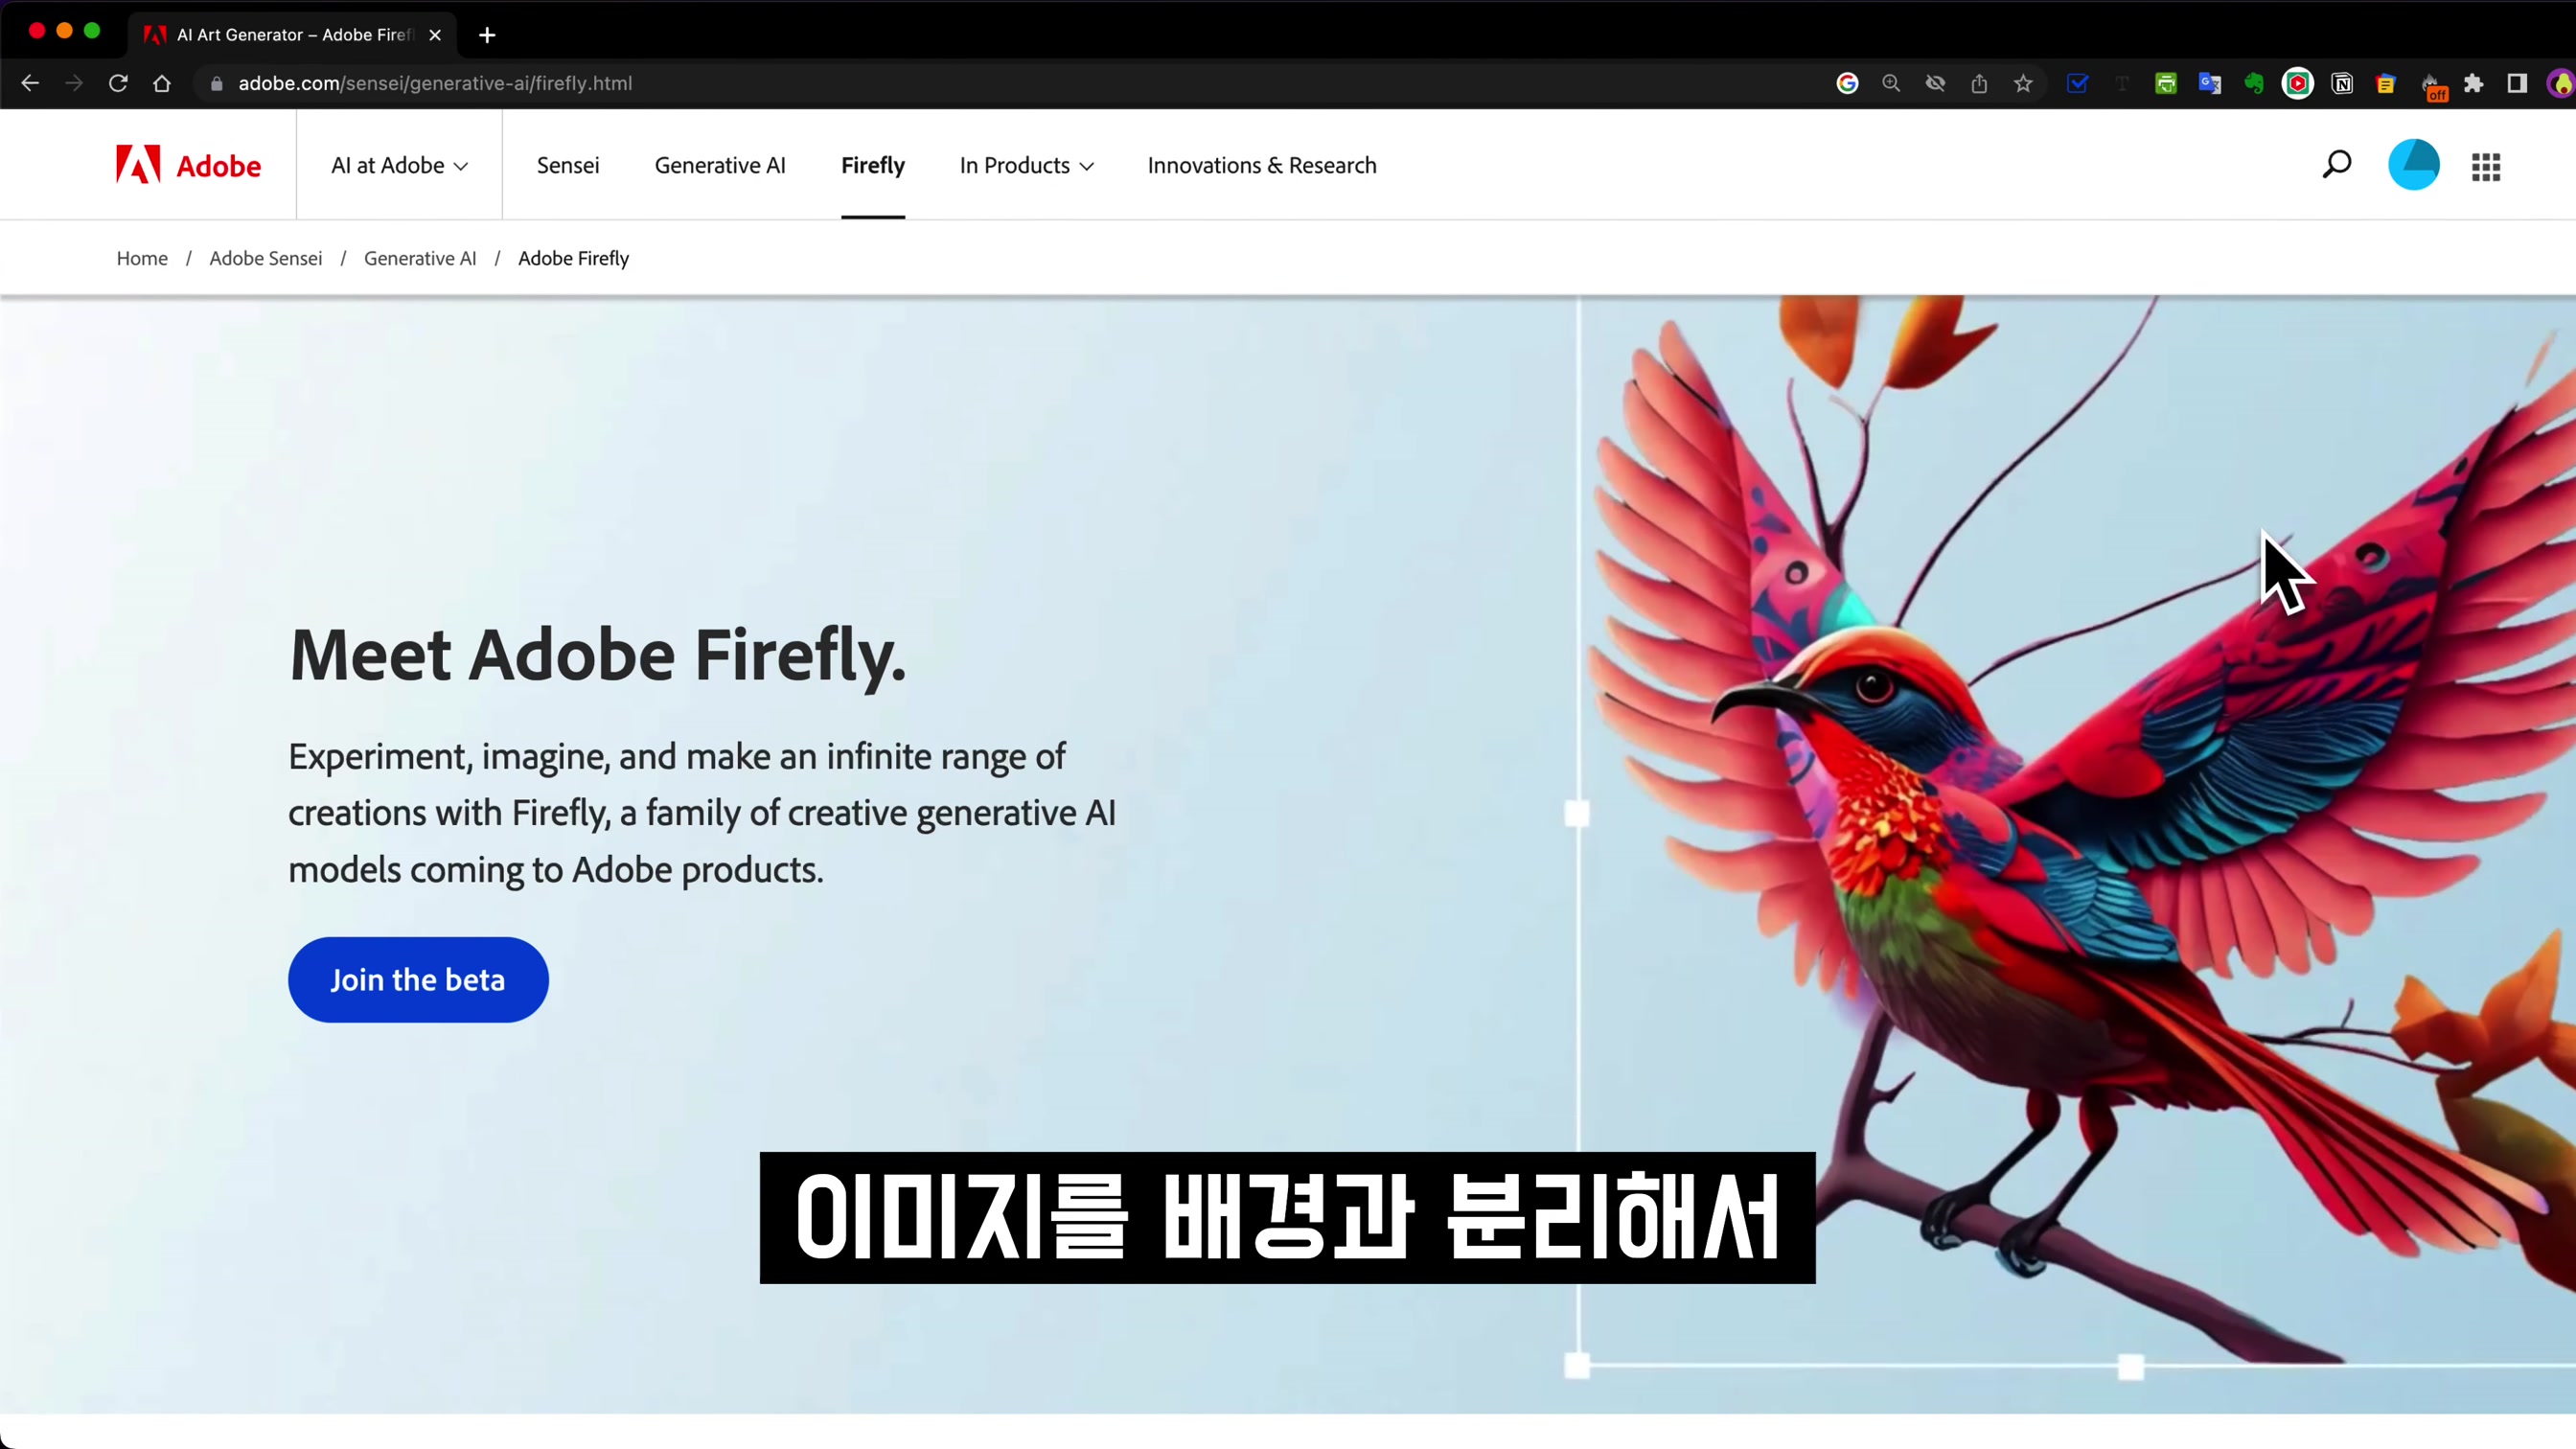Open the Generative AI nav item
This screenshot has height=1449, width=2576.
coord(720,165)
